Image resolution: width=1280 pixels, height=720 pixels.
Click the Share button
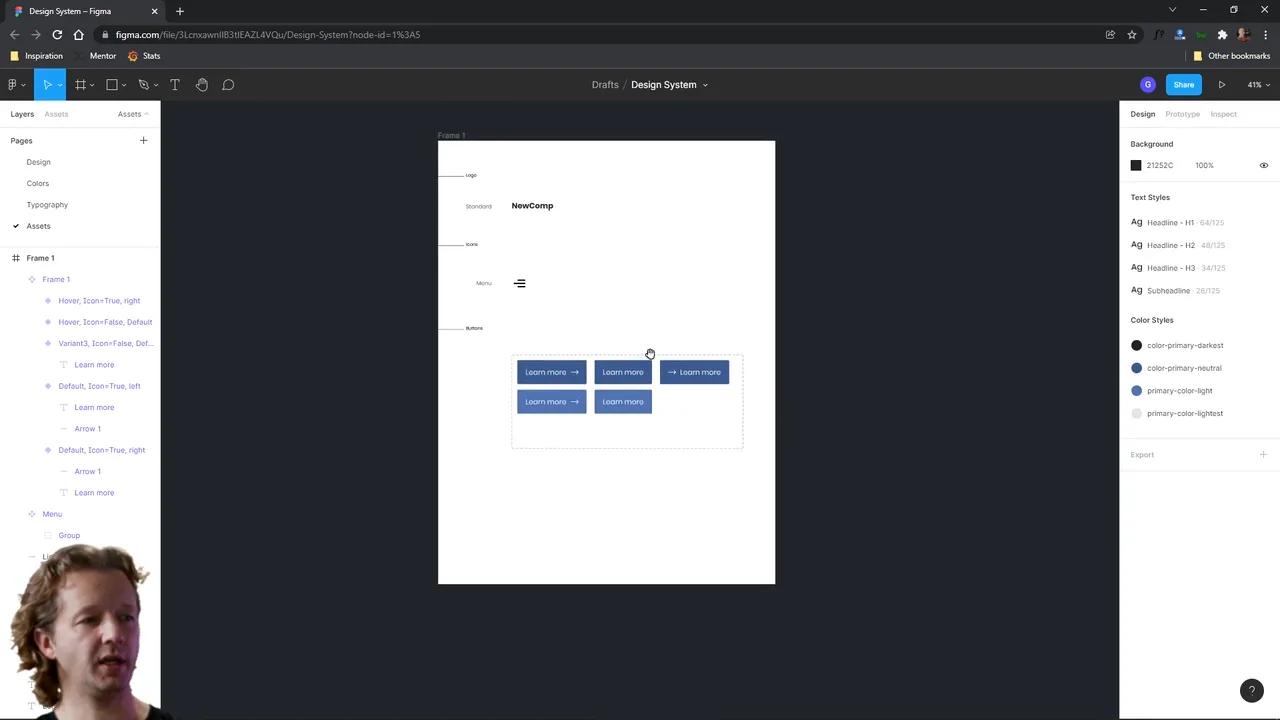click(1183, 84)
